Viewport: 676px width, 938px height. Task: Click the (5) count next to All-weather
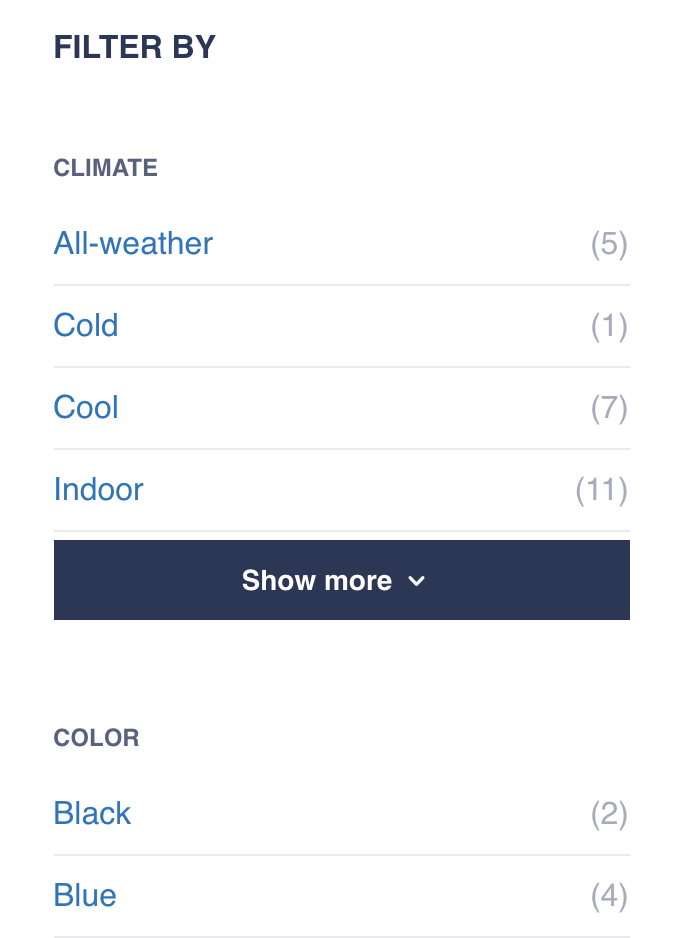[609, 244]
